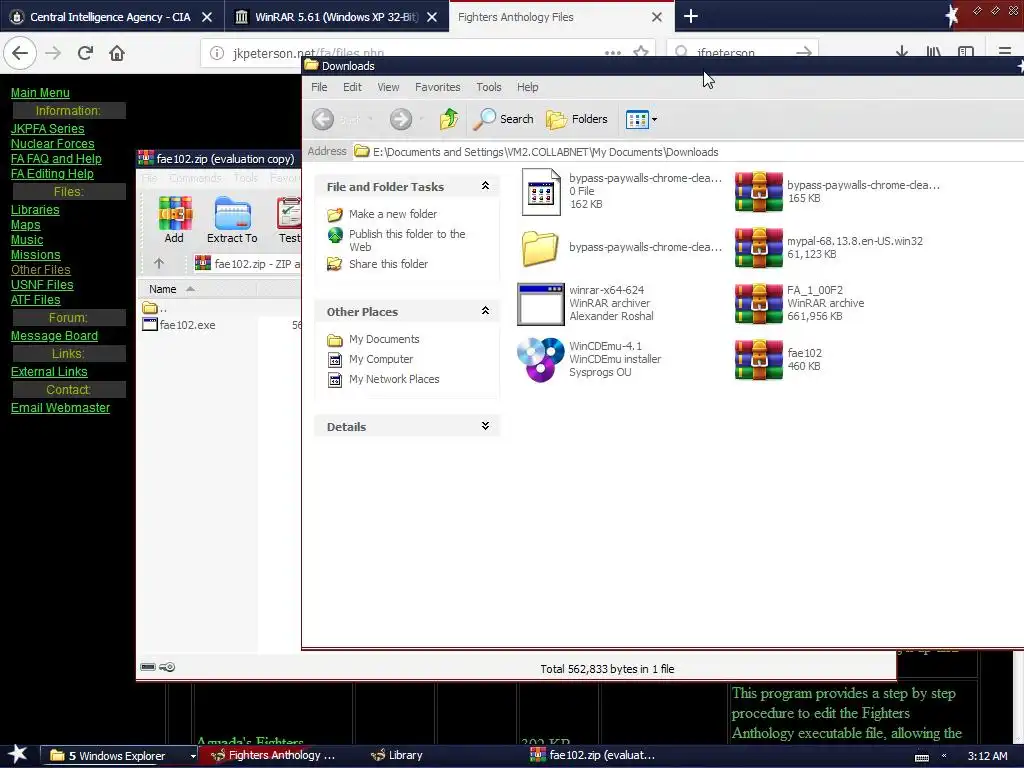Click Publish this folder to the Web
This screenshot has width=1024, height=768.
pyautogui.click(x=407, y=240)
